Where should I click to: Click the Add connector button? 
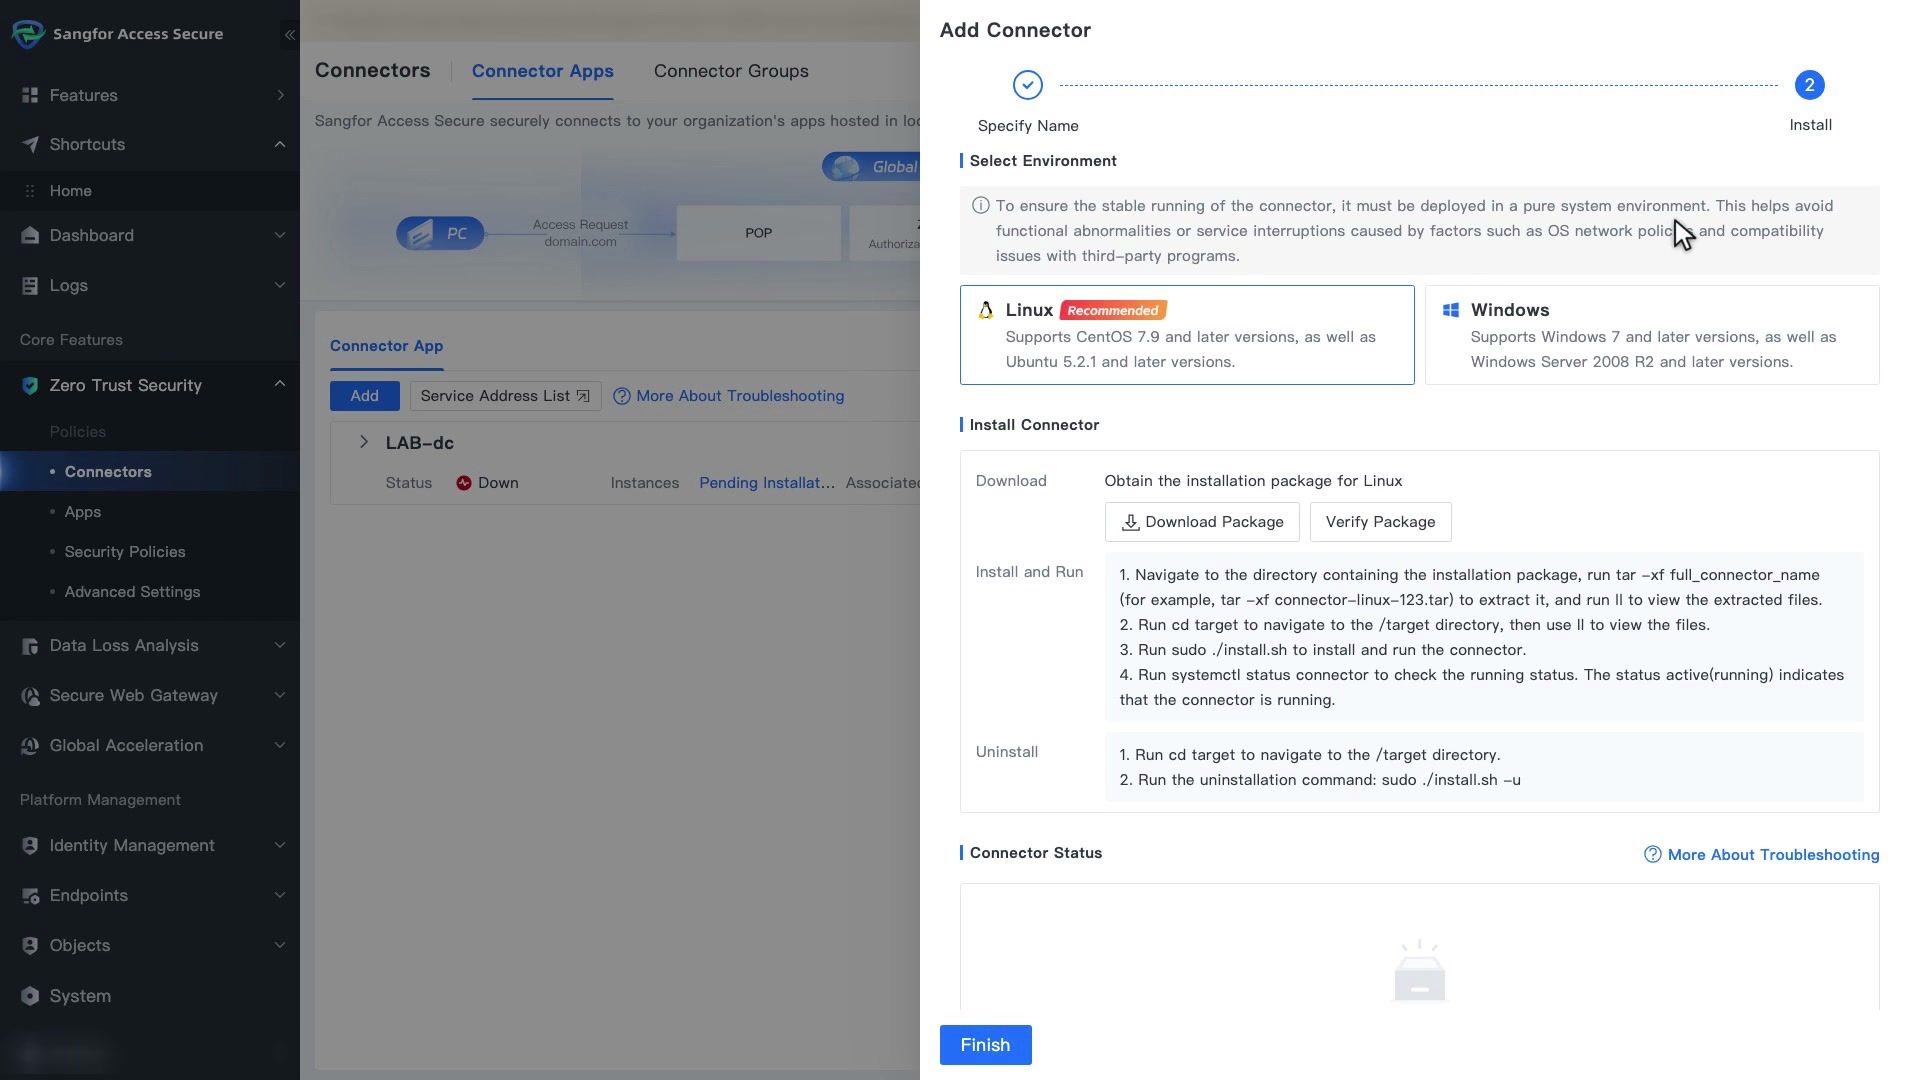[364, 396]
